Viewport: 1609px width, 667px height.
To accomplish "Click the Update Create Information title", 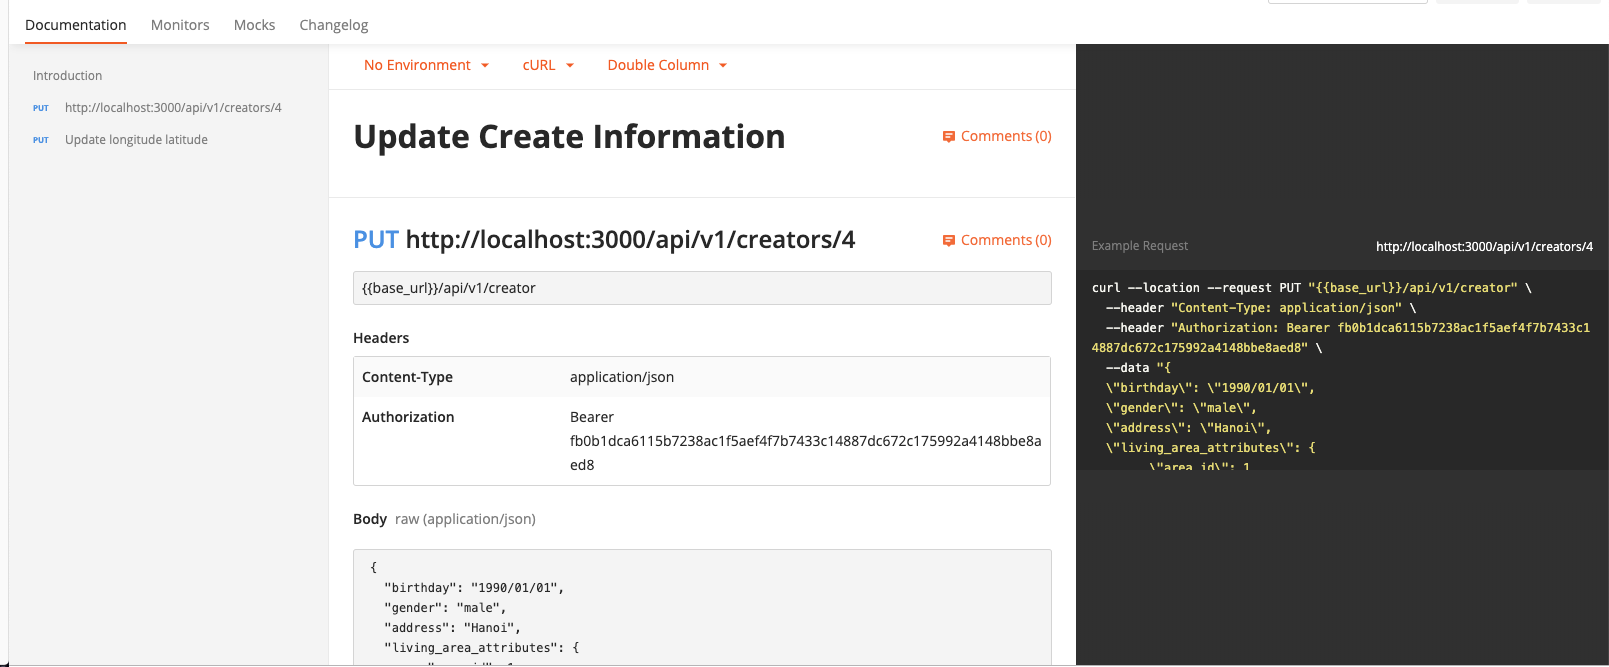I will tap(569, 137).
